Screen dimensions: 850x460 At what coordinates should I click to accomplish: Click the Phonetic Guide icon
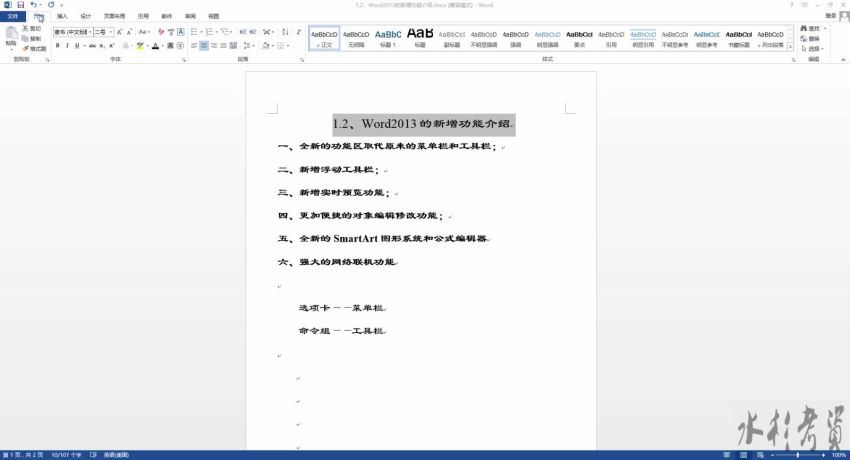tap(171, 32)
